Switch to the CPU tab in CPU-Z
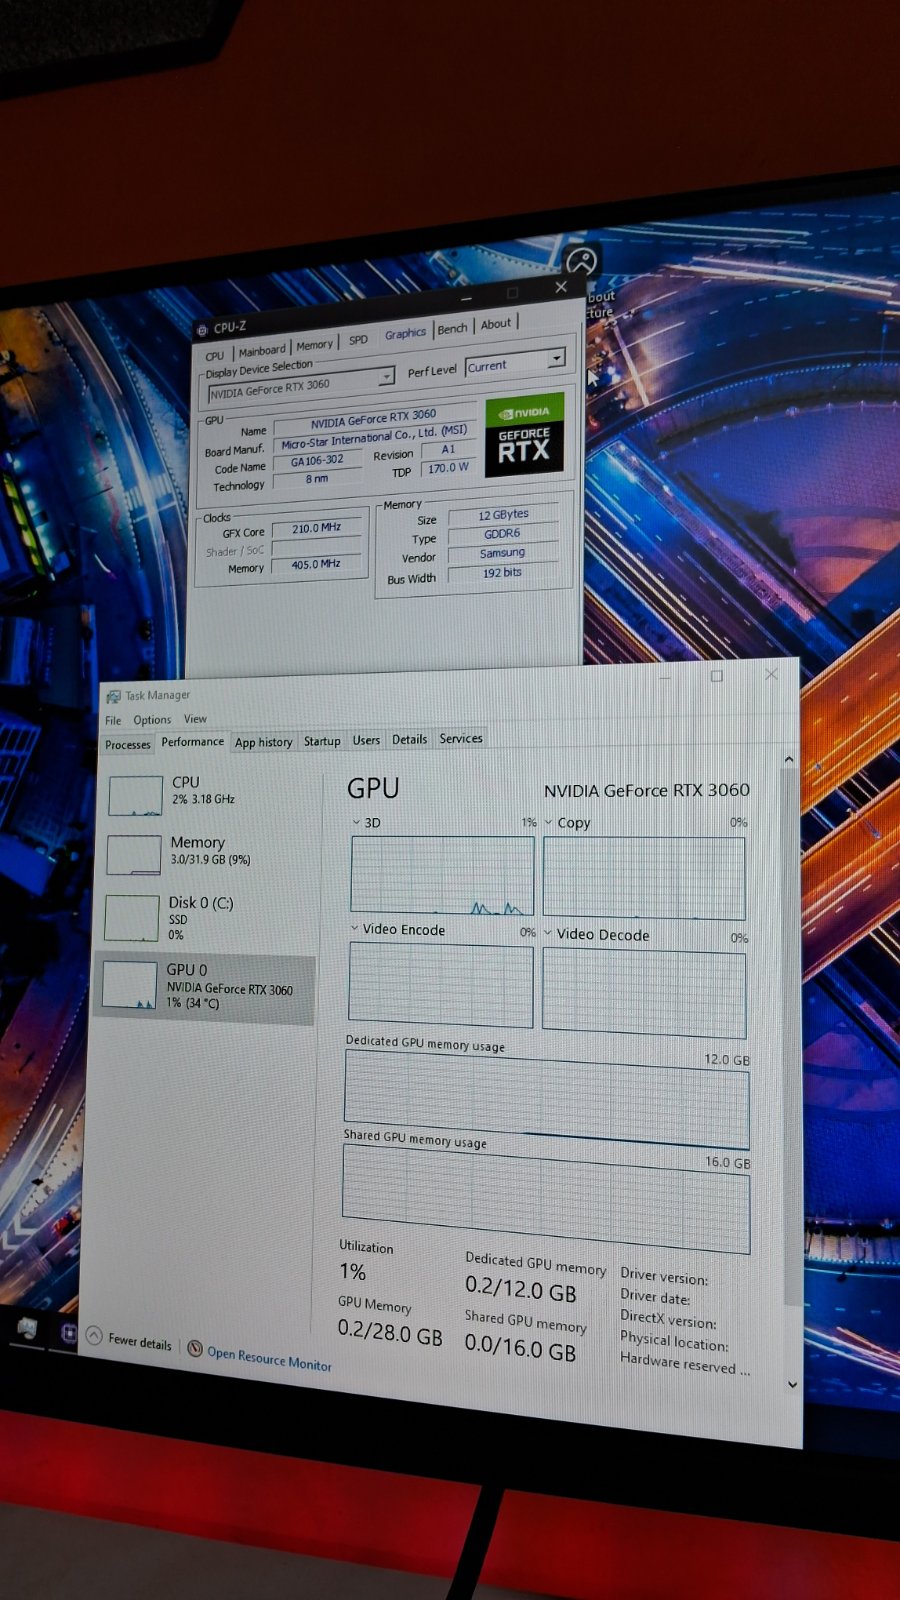 point(215,356)
